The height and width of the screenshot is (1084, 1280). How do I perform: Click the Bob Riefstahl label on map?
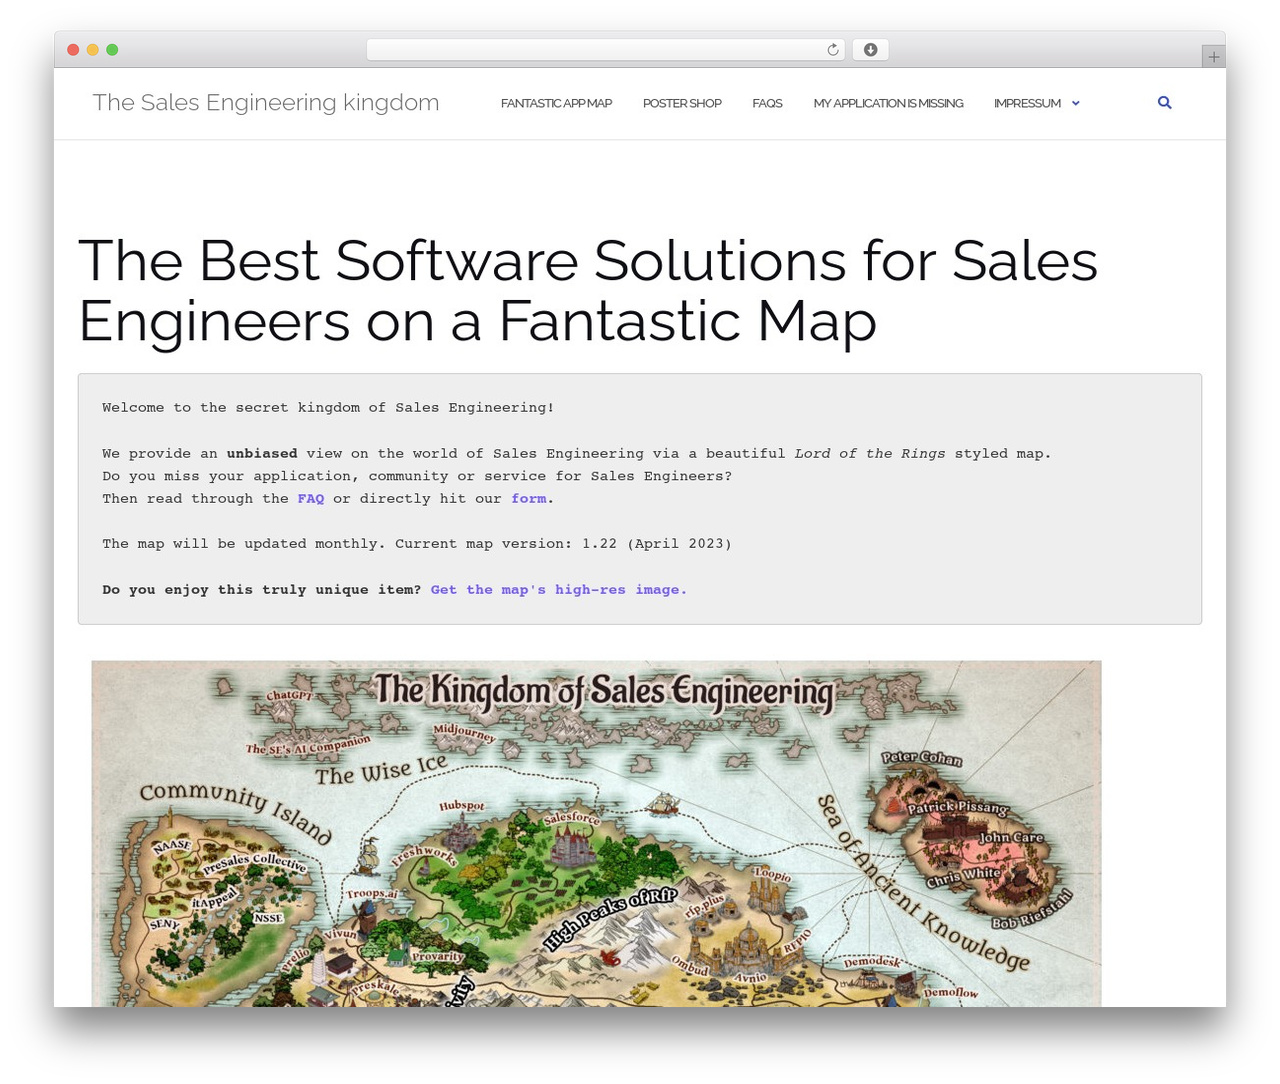(x=1032, y=909)
